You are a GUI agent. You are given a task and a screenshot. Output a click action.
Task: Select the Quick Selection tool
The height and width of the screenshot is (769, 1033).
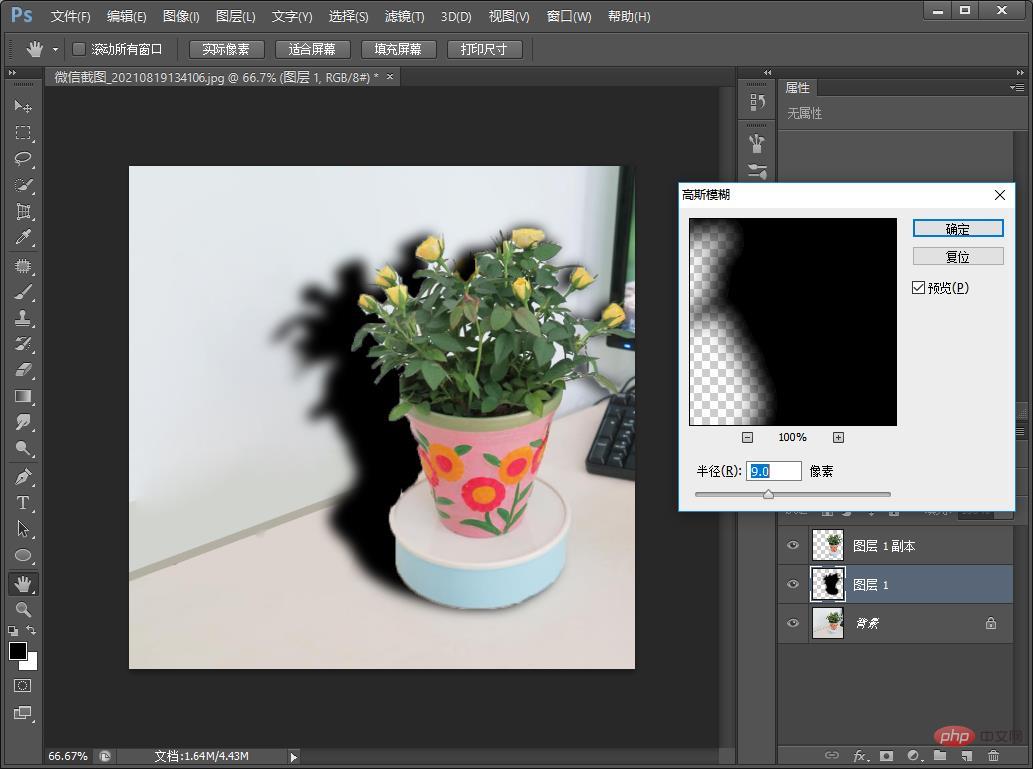23,185
